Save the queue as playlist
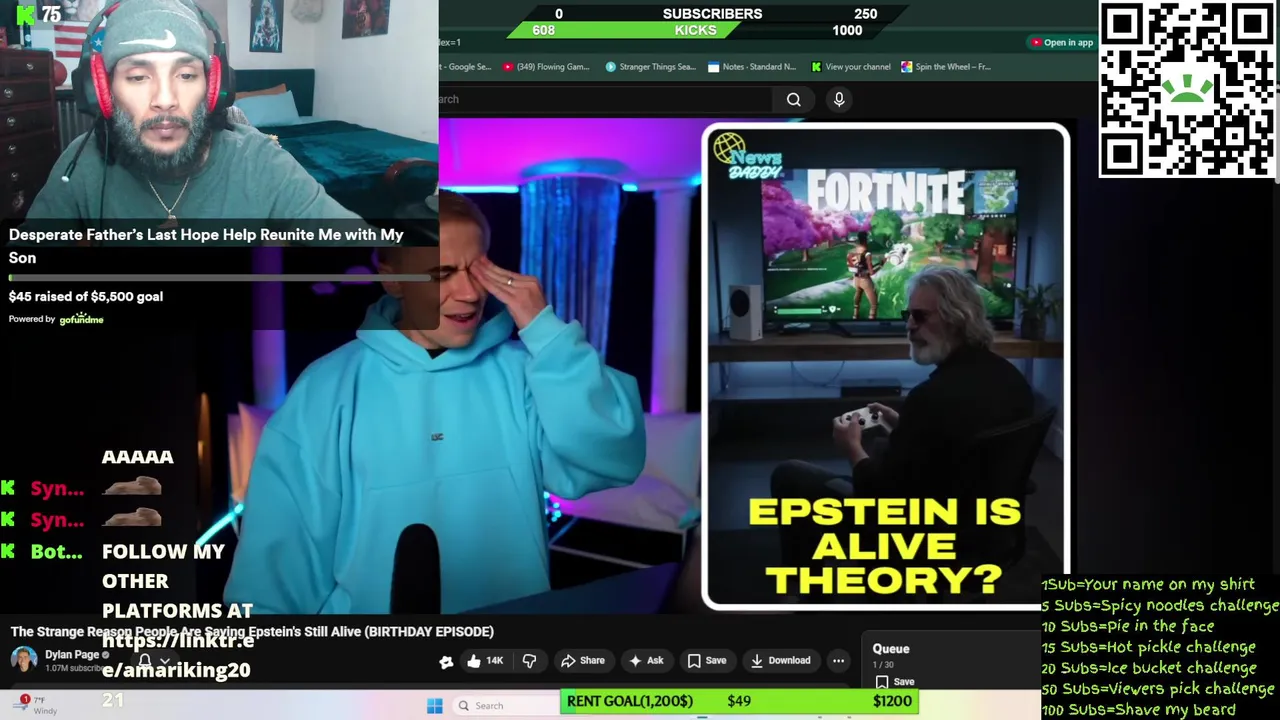The height and width of the screenshot is (720, 1280). tap(895, 682)
